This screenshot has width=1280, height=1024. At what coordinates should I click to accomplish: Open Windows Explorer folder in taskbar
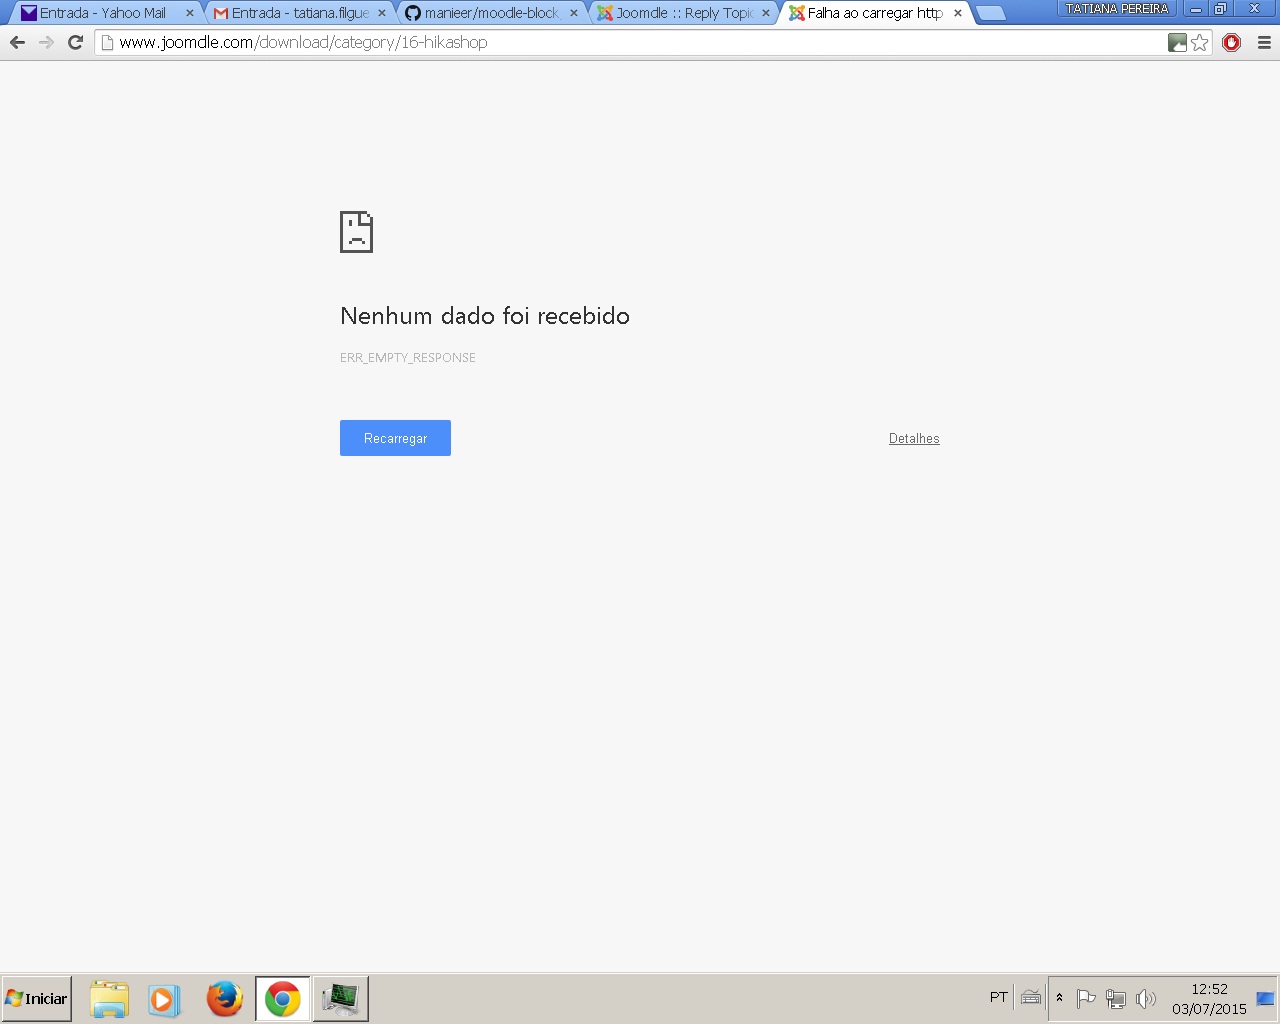pyautogui.click(x=109, y=999)
